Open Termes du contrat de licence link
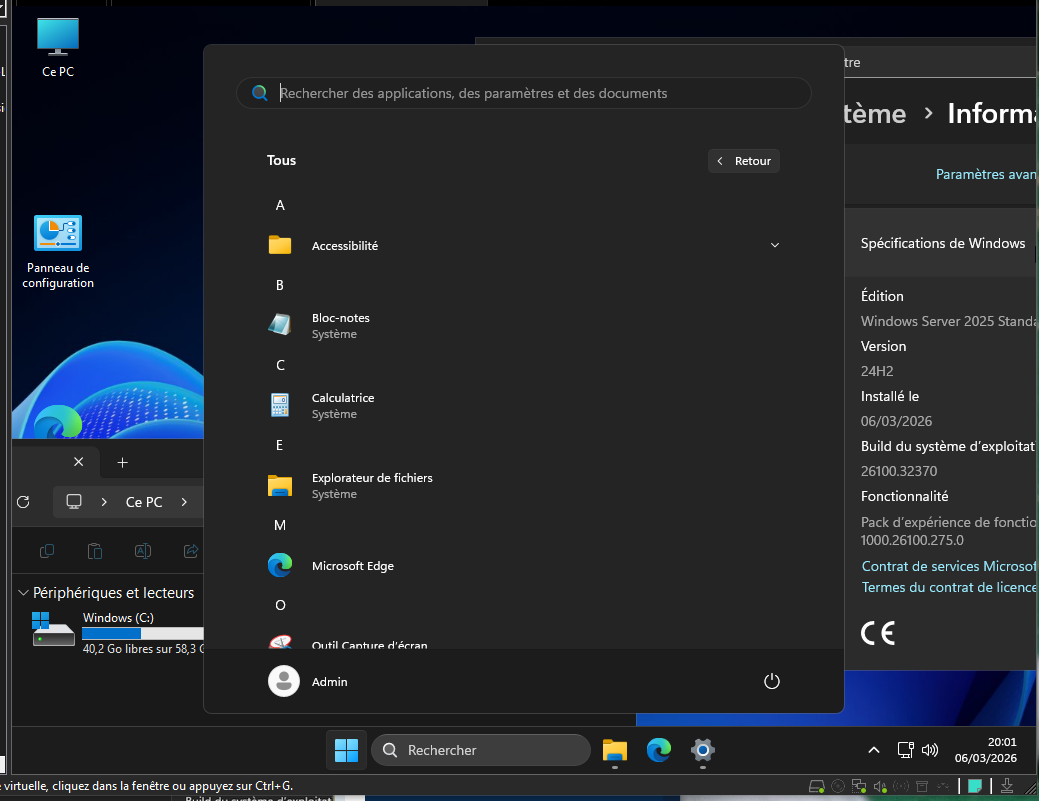The image size is (1039, 801). click(949, 587)
